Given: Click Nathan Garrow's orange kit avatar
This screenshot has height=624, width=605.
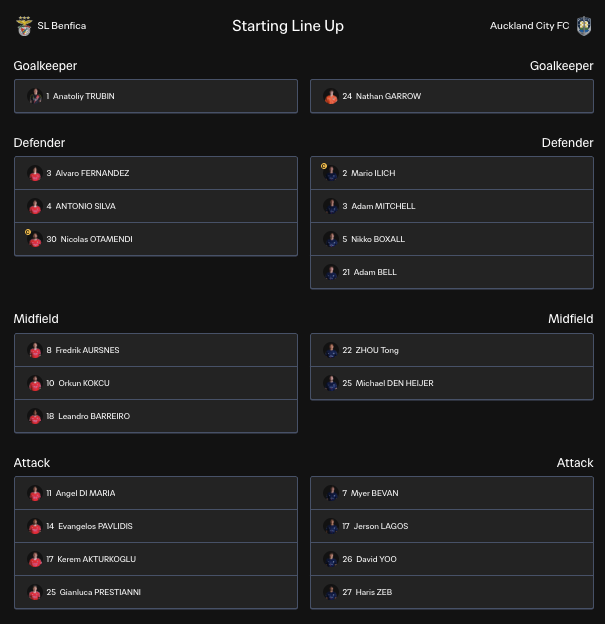Looking at the screenshot, I should click(331, 96).
